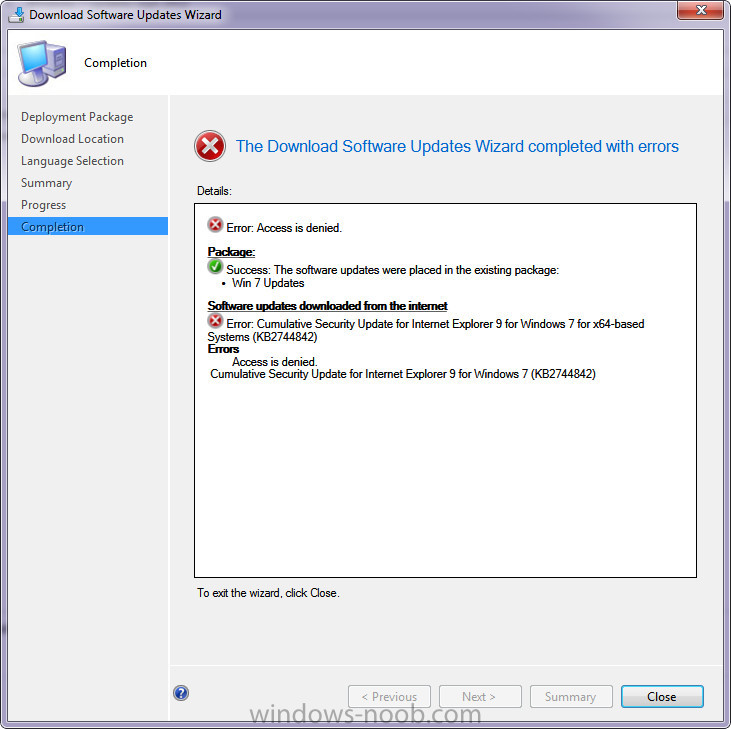Click the 'completed with errors' heading text

pos(457,146)
